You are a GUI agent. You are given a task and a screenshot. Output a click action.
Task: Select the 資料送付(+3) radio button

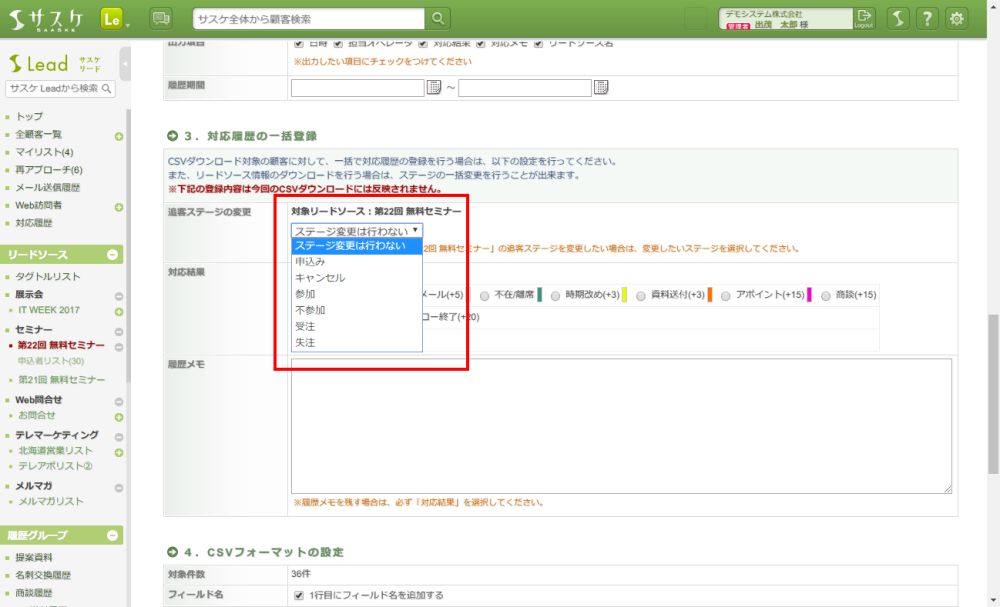pyautogui.click(x=641, y=295)
